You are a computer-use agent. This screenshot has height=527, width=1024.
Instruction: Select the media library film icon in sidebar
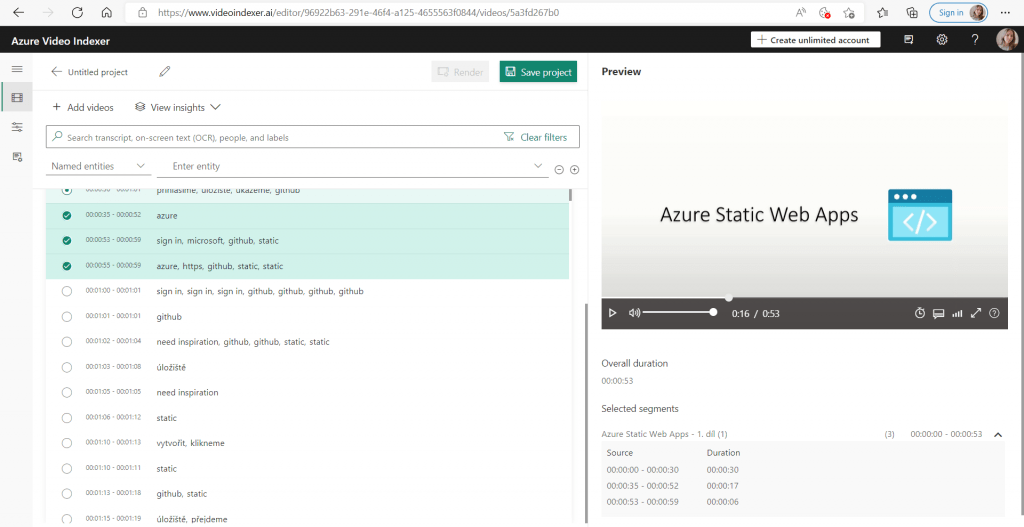(17, 98)
